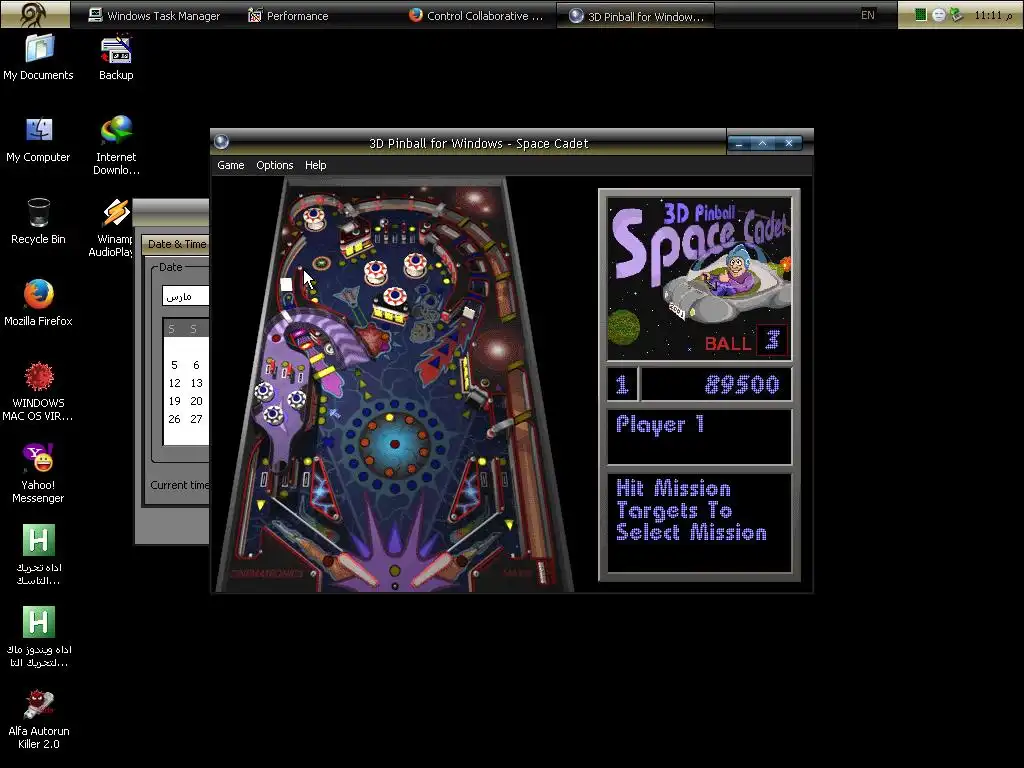1024x768 pixels.
Task: Open the Backup desktop shortcut
Action: (116, 57)
